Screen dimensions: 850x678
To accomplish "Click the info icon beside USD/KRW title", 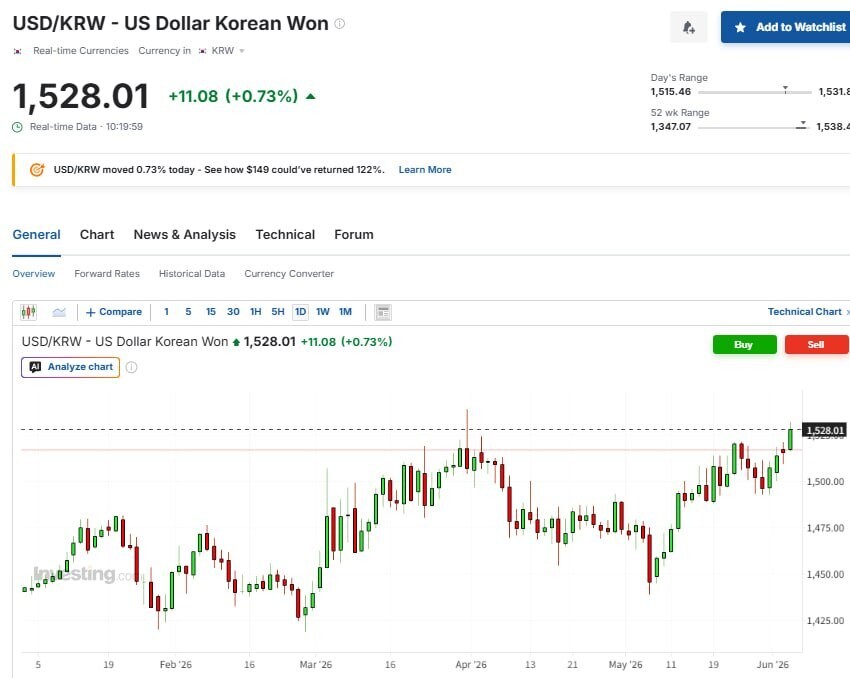I will pyautogui.click(x=340, y=23).
